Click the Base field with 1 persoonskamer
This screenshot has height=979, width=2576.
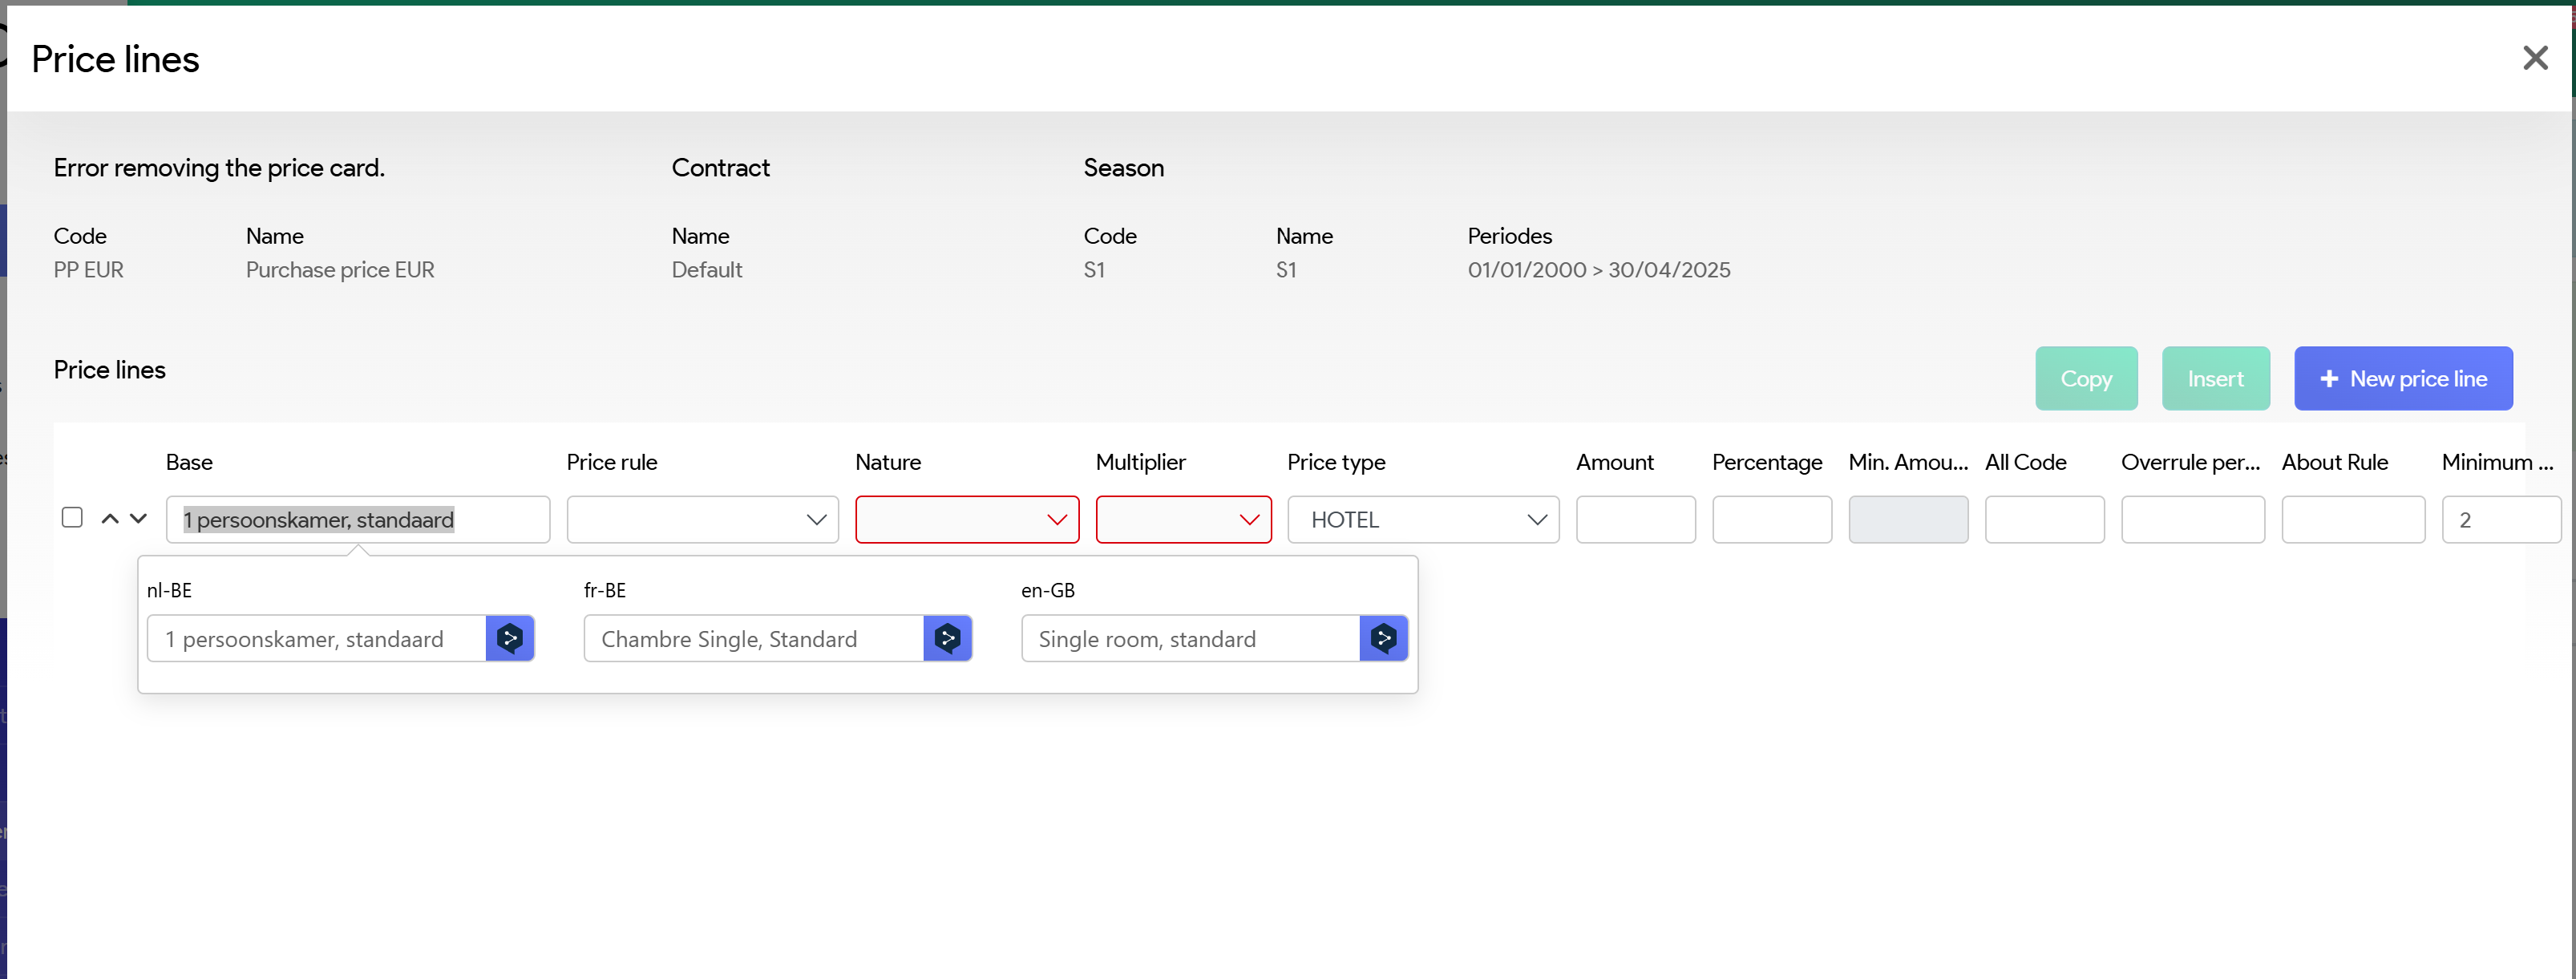point(357,520)
